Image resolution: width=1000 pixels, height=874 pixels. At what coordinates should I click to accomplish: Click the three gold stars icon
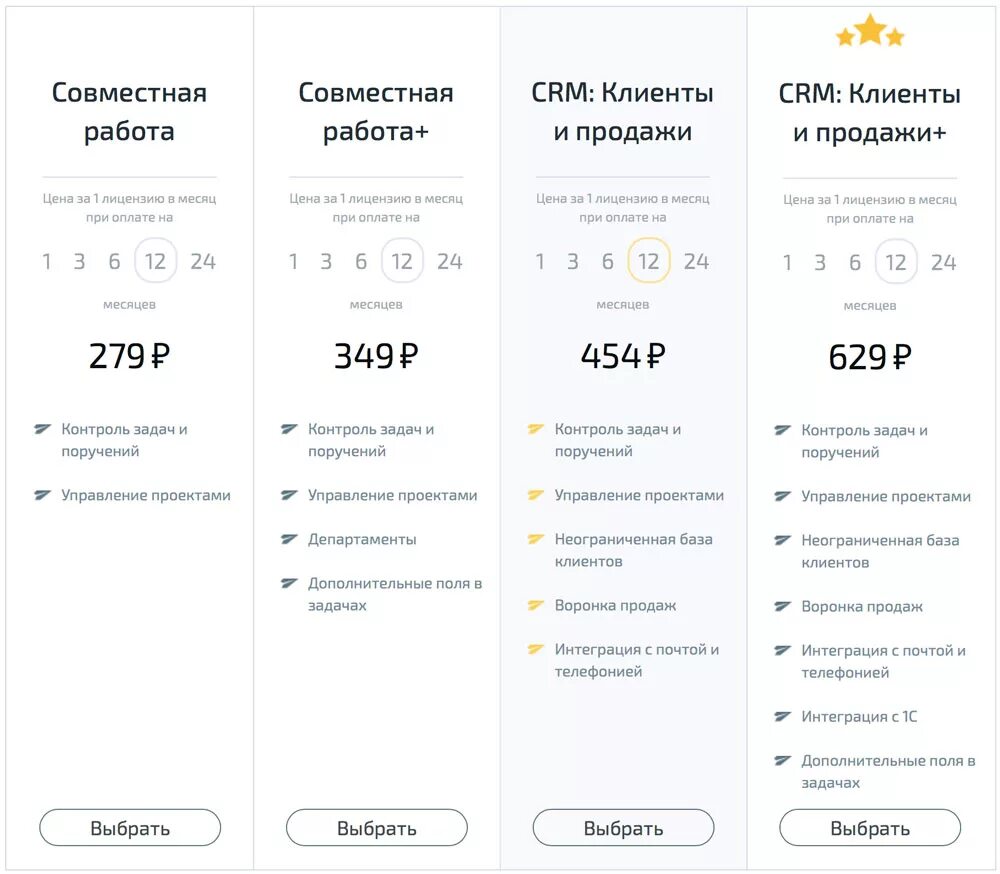870,32
